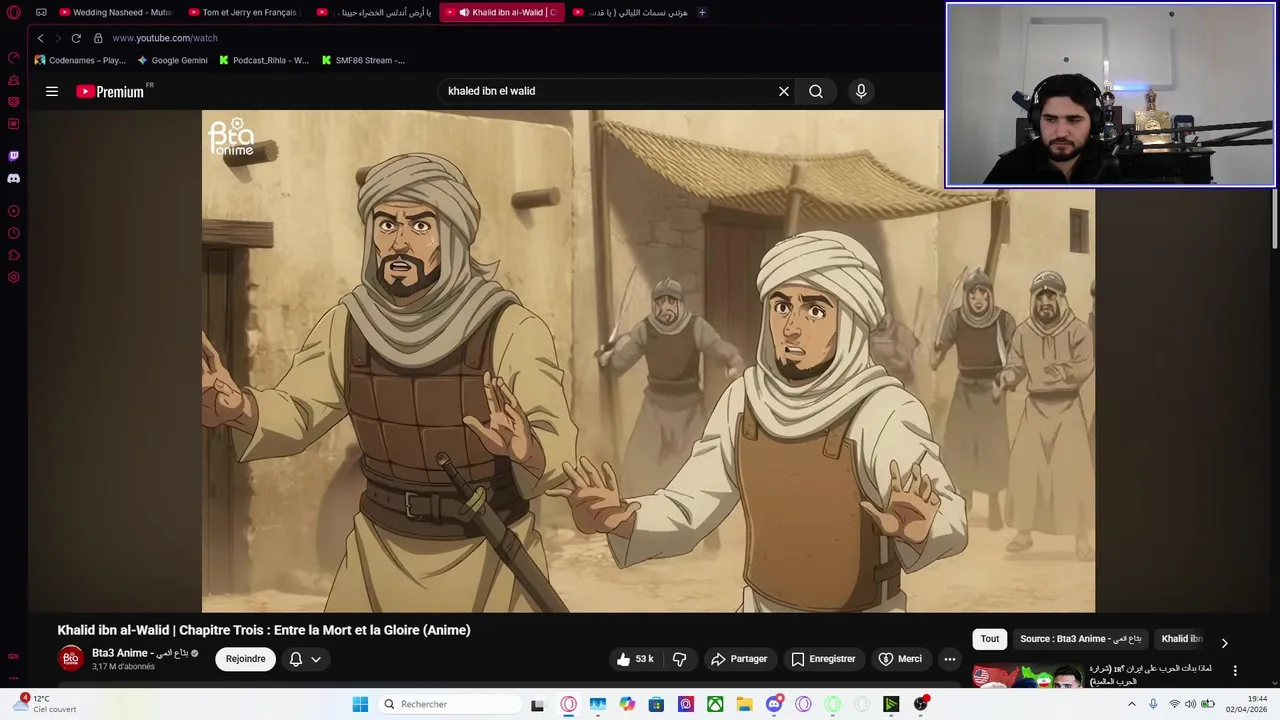Click the Partager share button
1280x720 pixels.
click(x=739, y=659)
